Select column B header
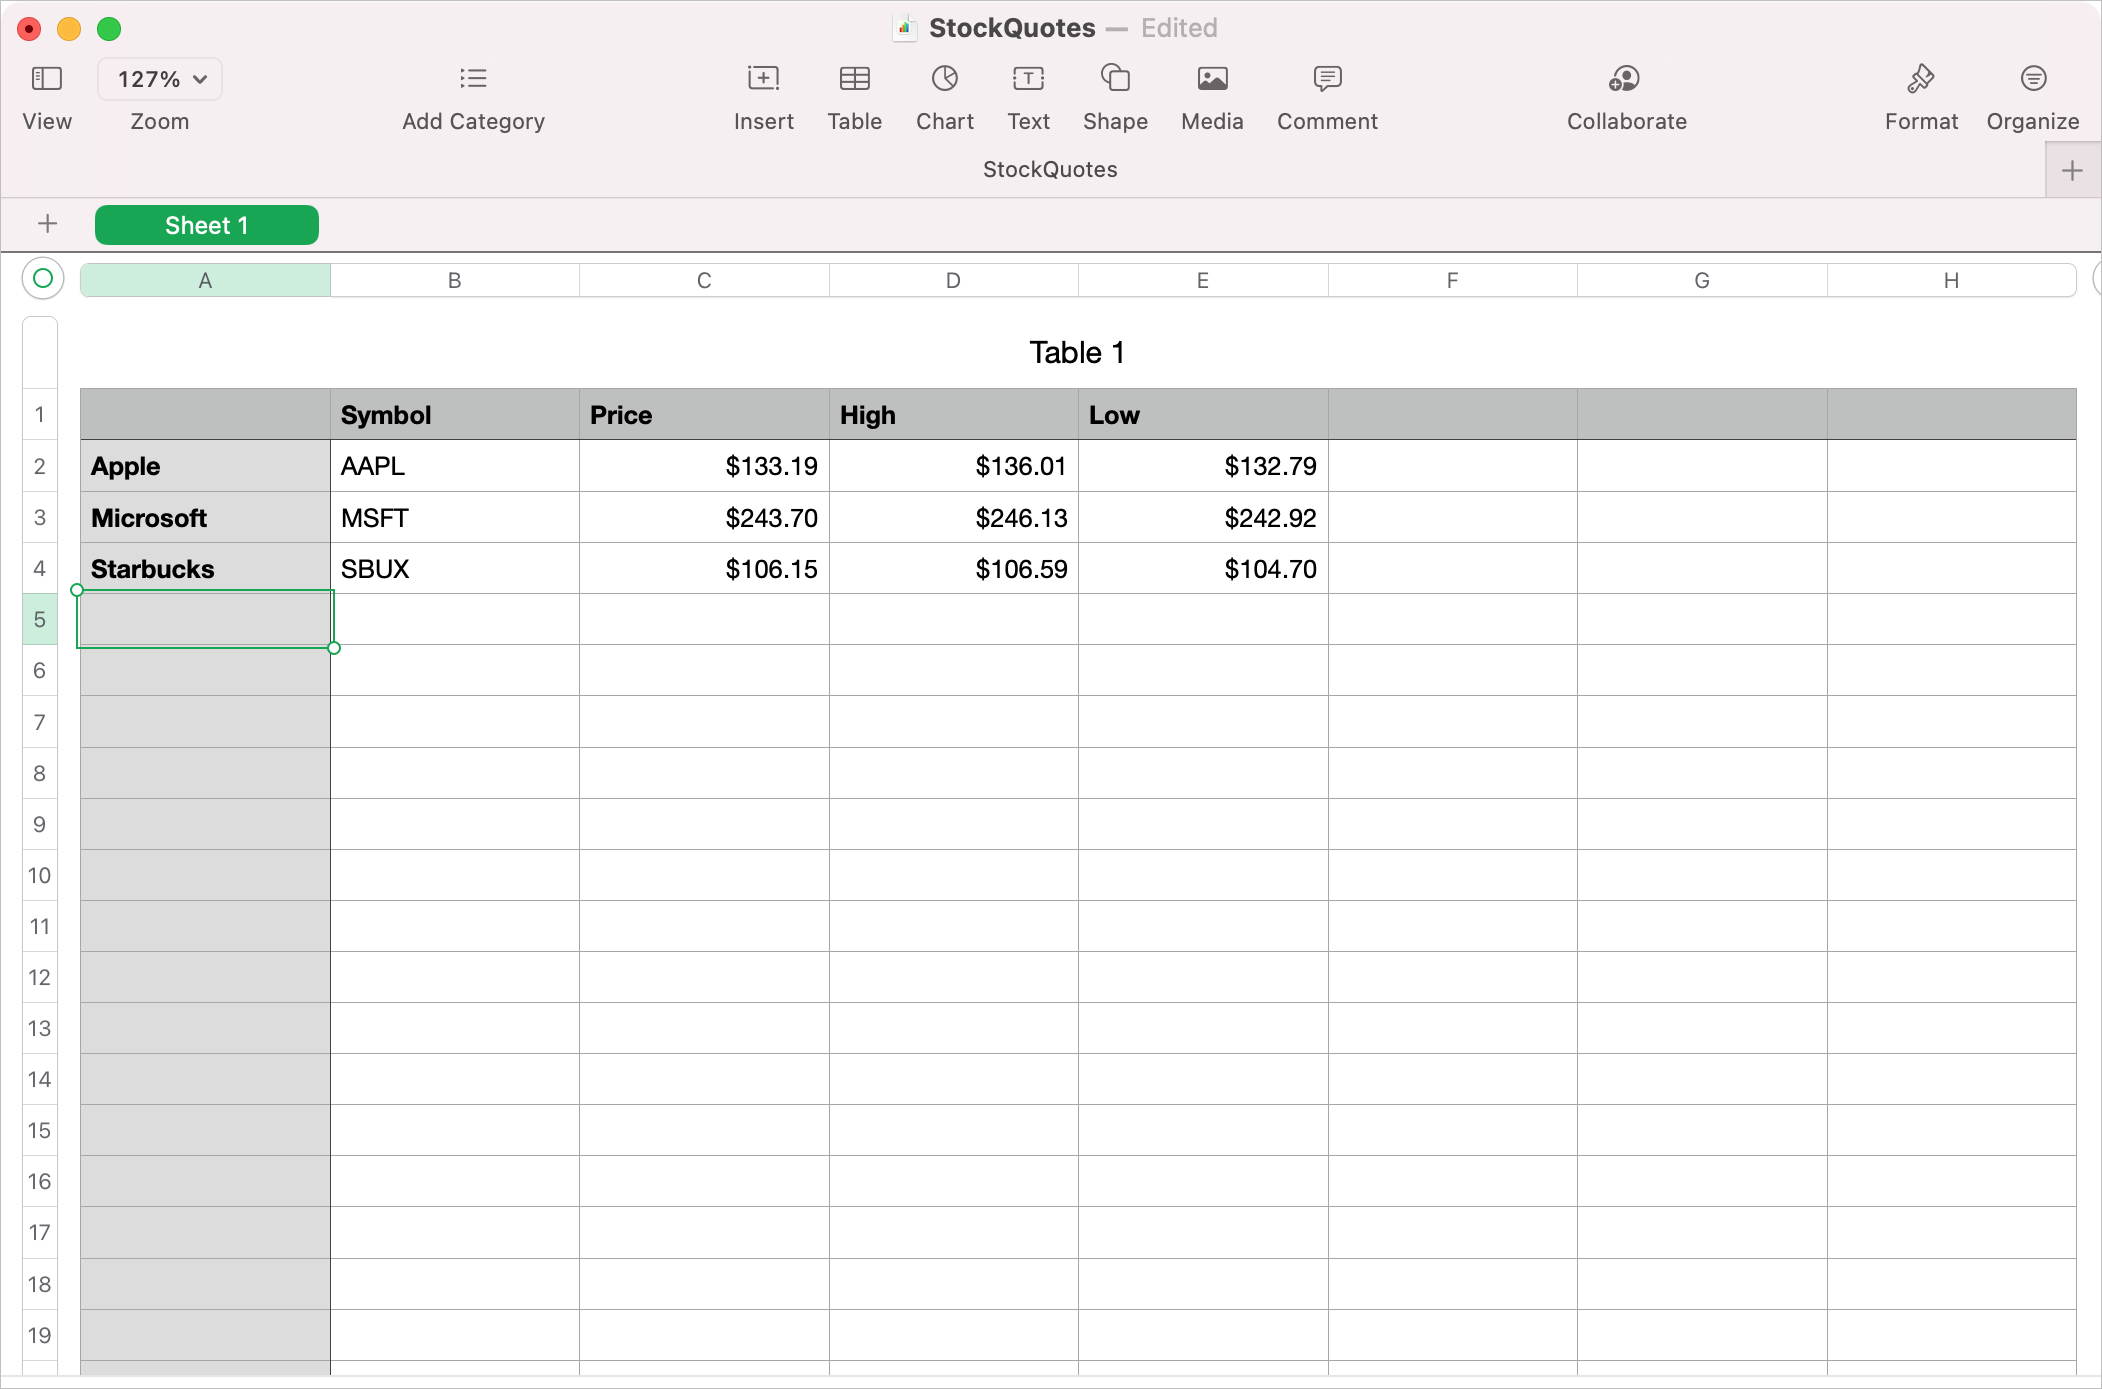 (x=455, y=281)
